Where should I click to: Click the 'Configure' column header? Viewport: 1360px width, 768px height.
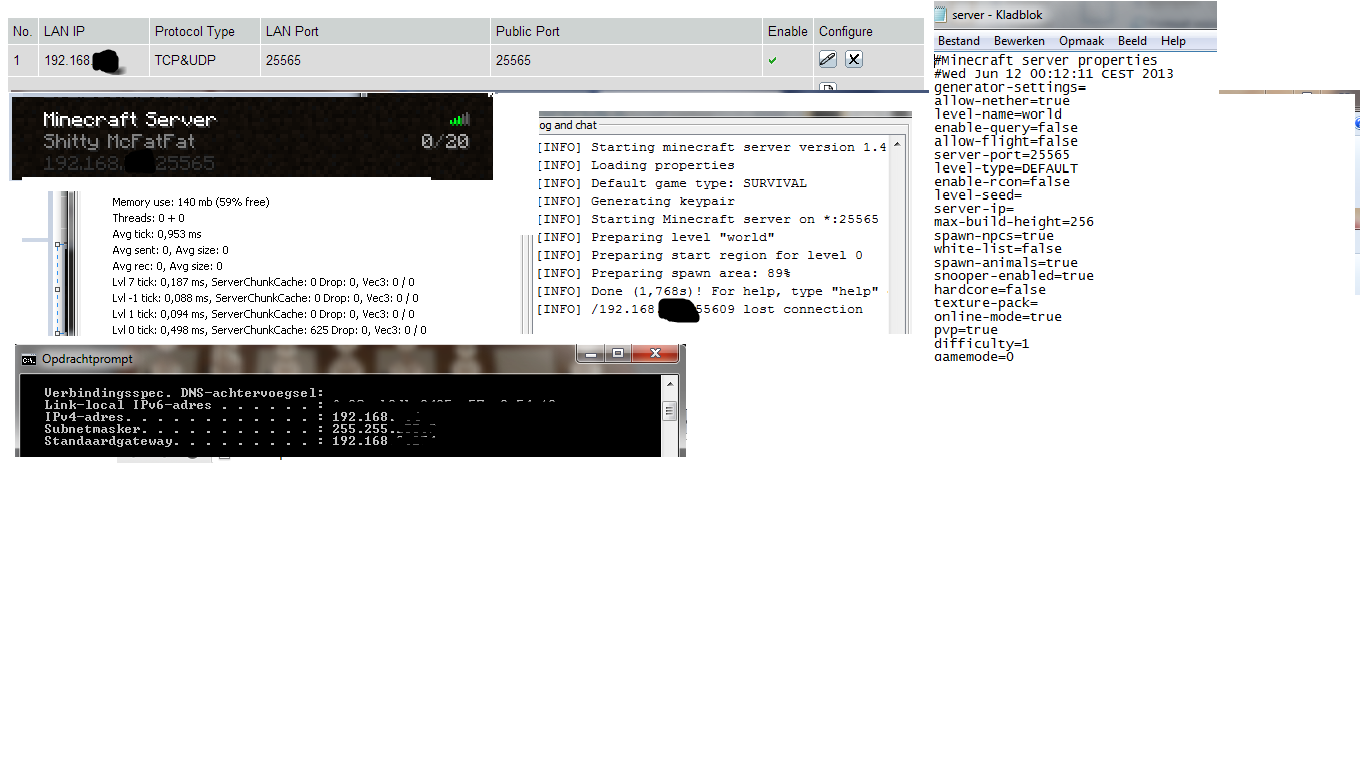coord(846,31)
